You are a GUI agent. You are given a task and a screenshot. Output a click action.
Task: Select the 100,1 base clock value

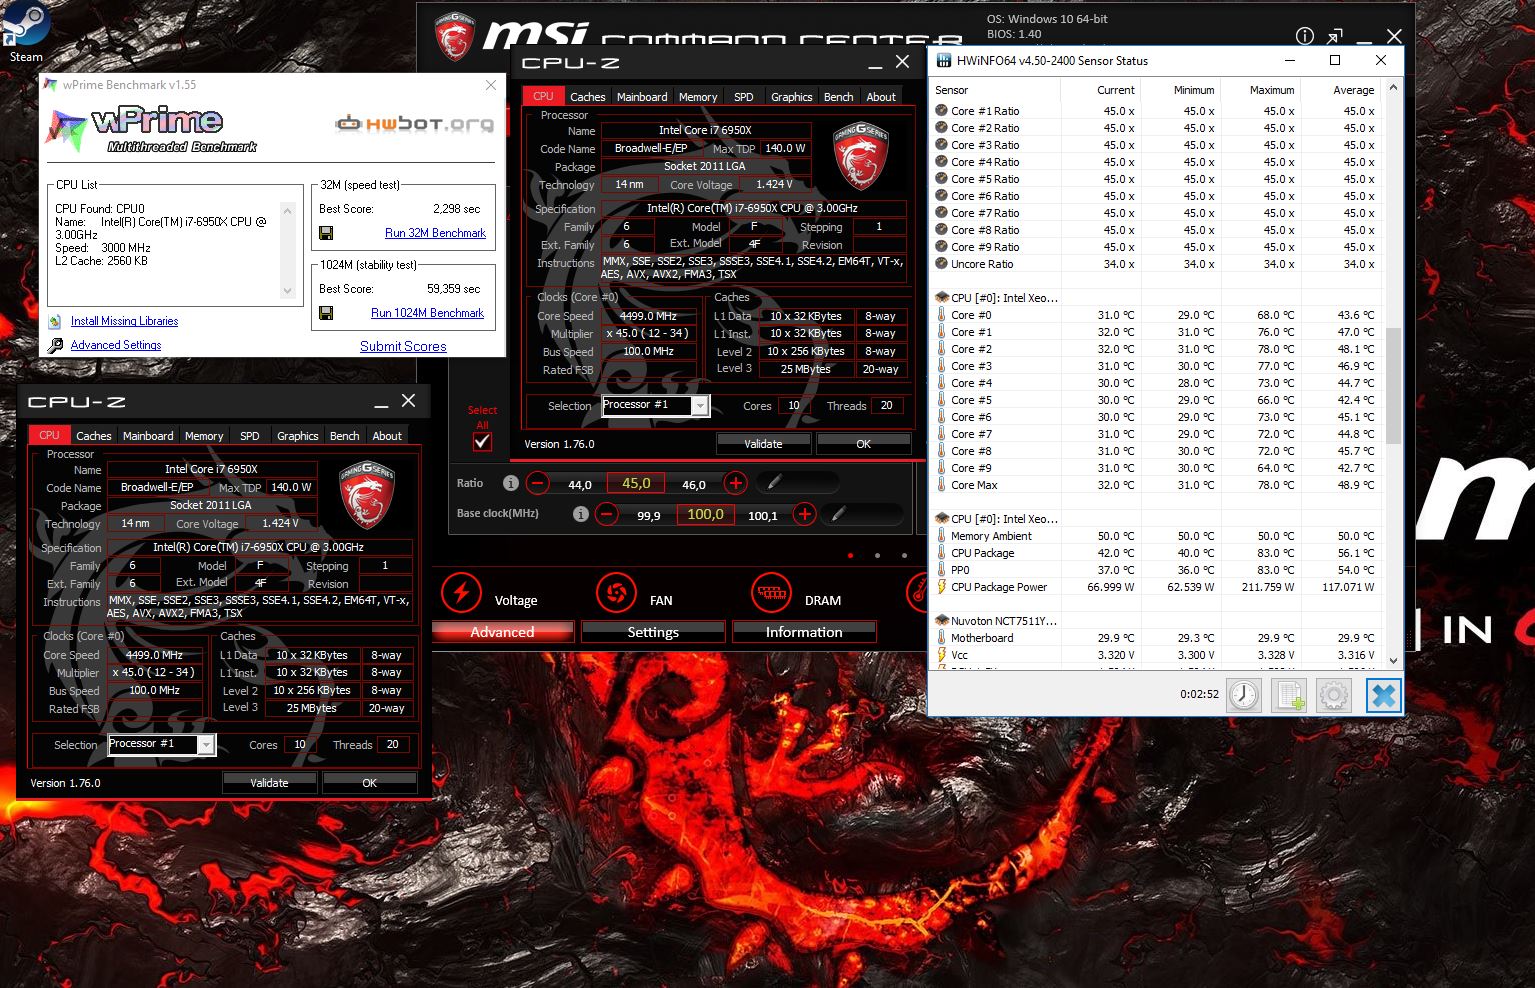763,516
